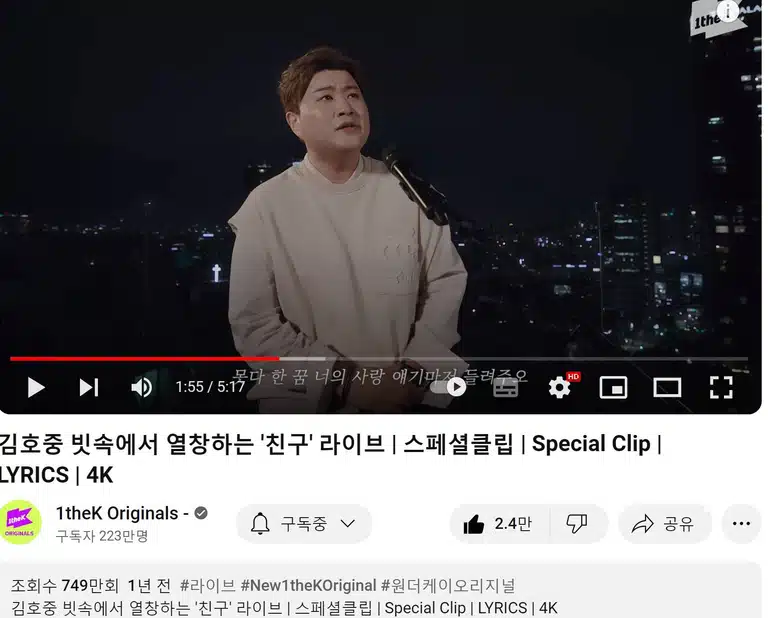Switch to theater mode view
This screenshot has width=768, height=618.
pos(667,387)
